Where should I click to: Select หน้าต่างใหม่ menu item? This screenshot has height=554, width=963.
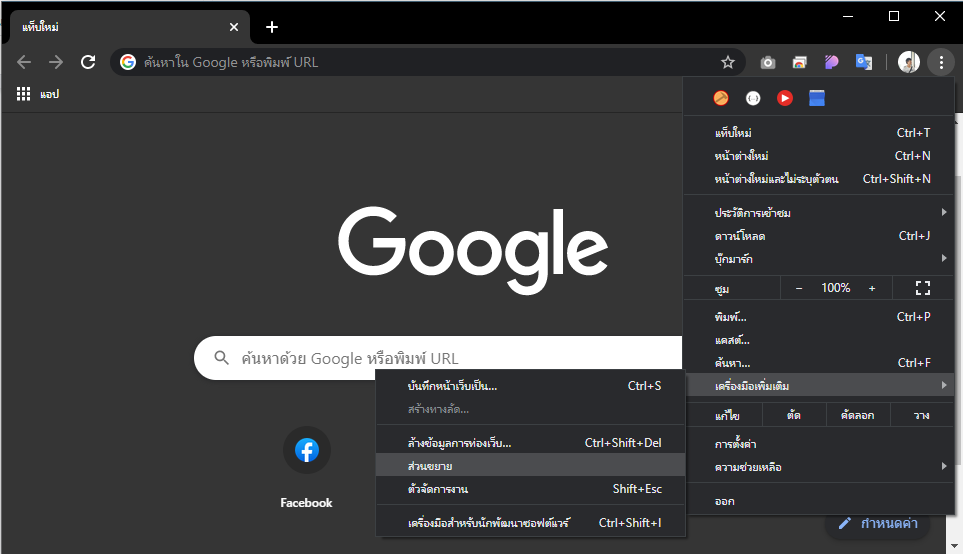click(x=819, y=156)
